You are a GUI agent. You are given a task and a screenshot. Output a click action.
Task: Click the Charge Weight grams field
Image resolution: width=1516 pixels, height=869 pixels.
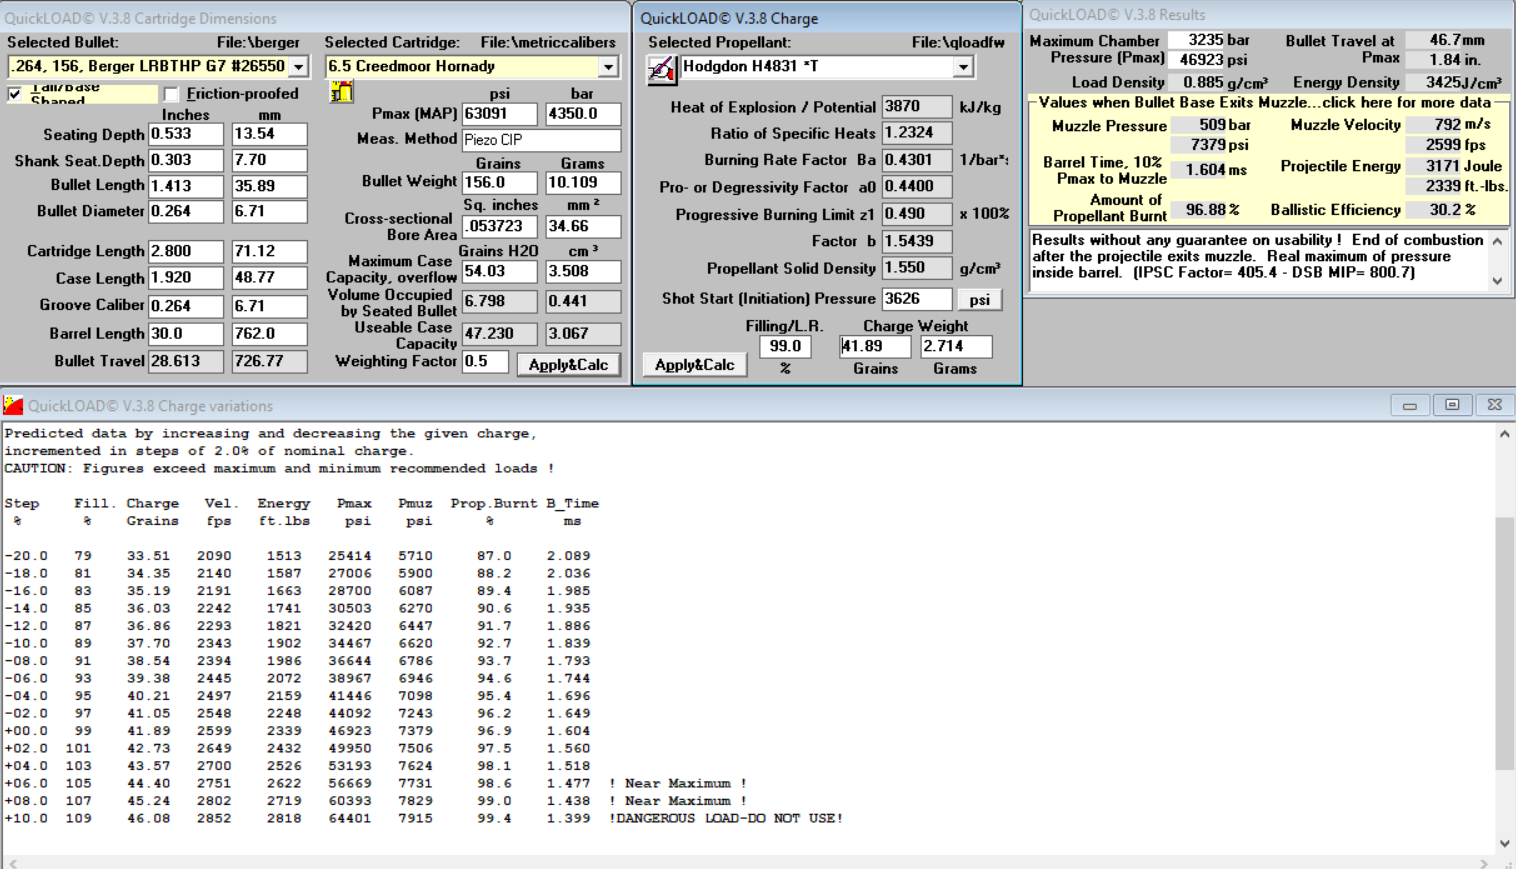click(x=956, y=346)
